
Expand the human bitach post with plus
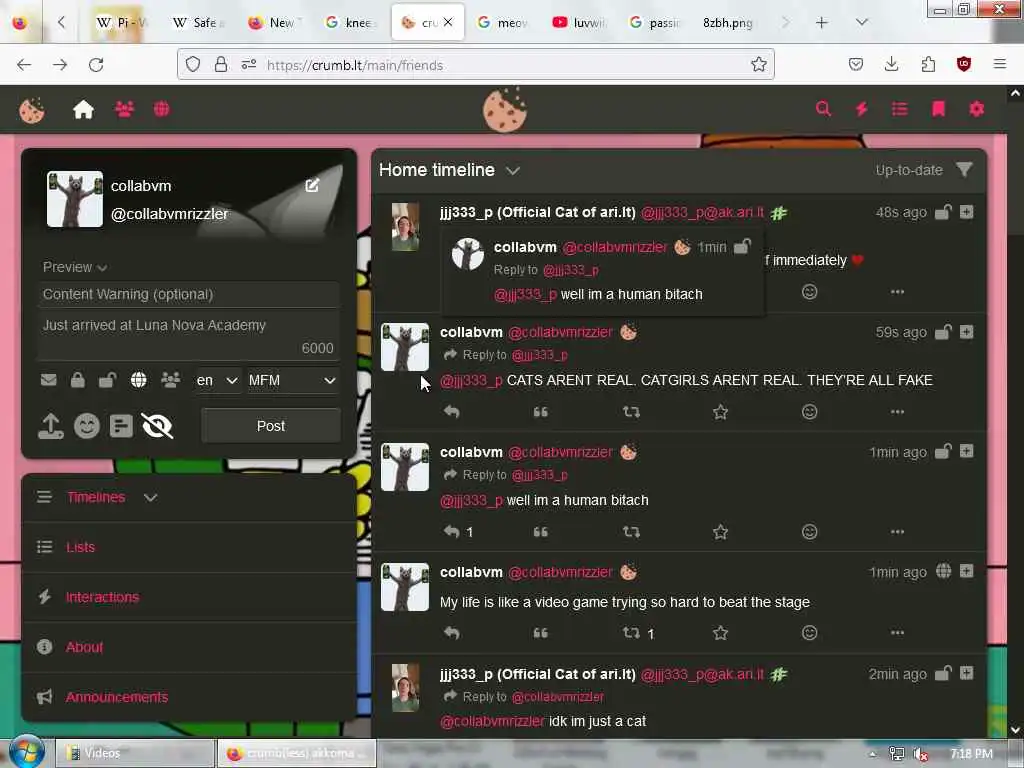(x=967, y=451)
